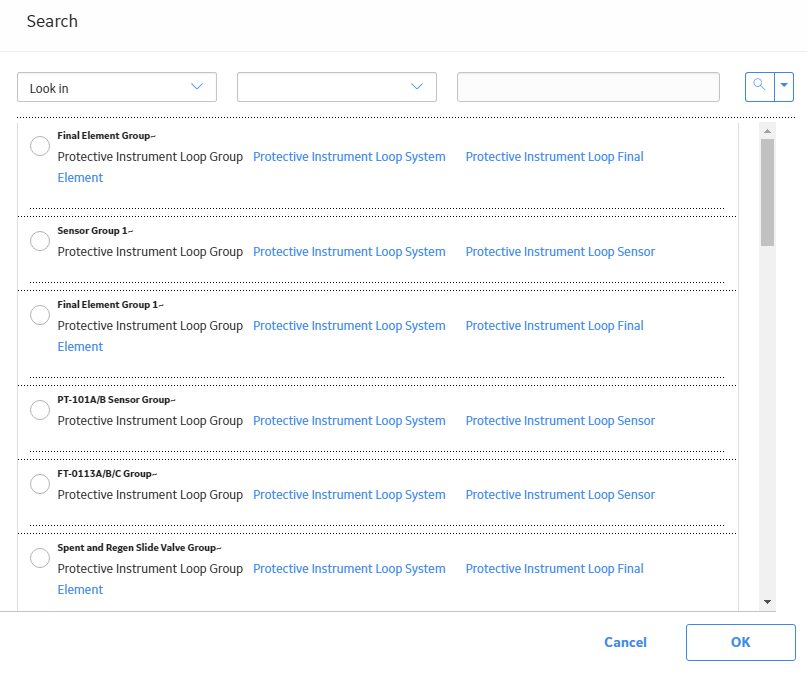
Task: Select the Sensor Group 1 radio button
Action: (x=40, y=241)
